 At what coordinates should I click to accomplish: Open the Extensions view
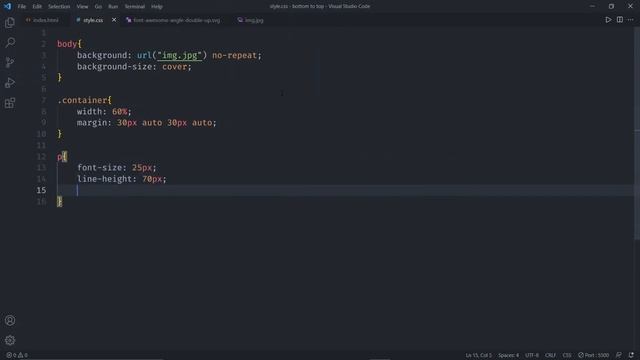(10, 103)
